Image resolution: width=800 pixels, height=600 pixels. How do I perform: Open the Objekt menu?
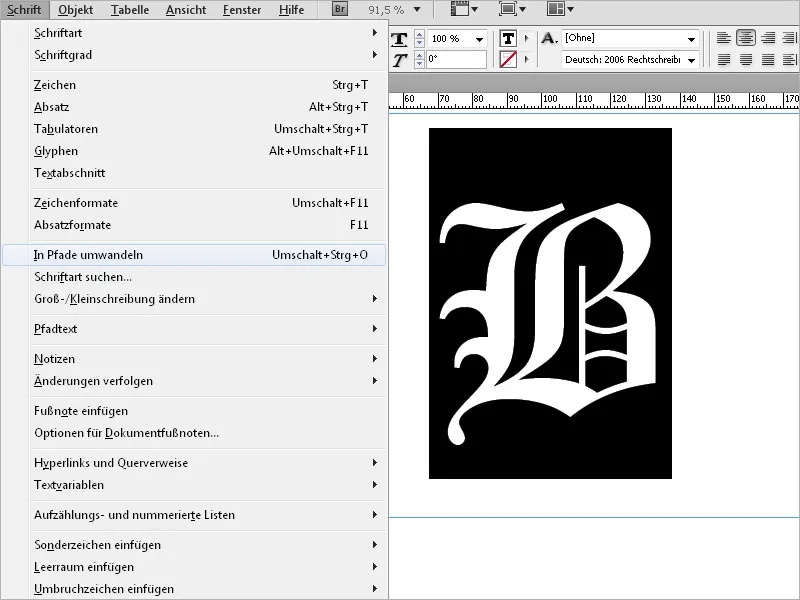(x=76, y=10)
